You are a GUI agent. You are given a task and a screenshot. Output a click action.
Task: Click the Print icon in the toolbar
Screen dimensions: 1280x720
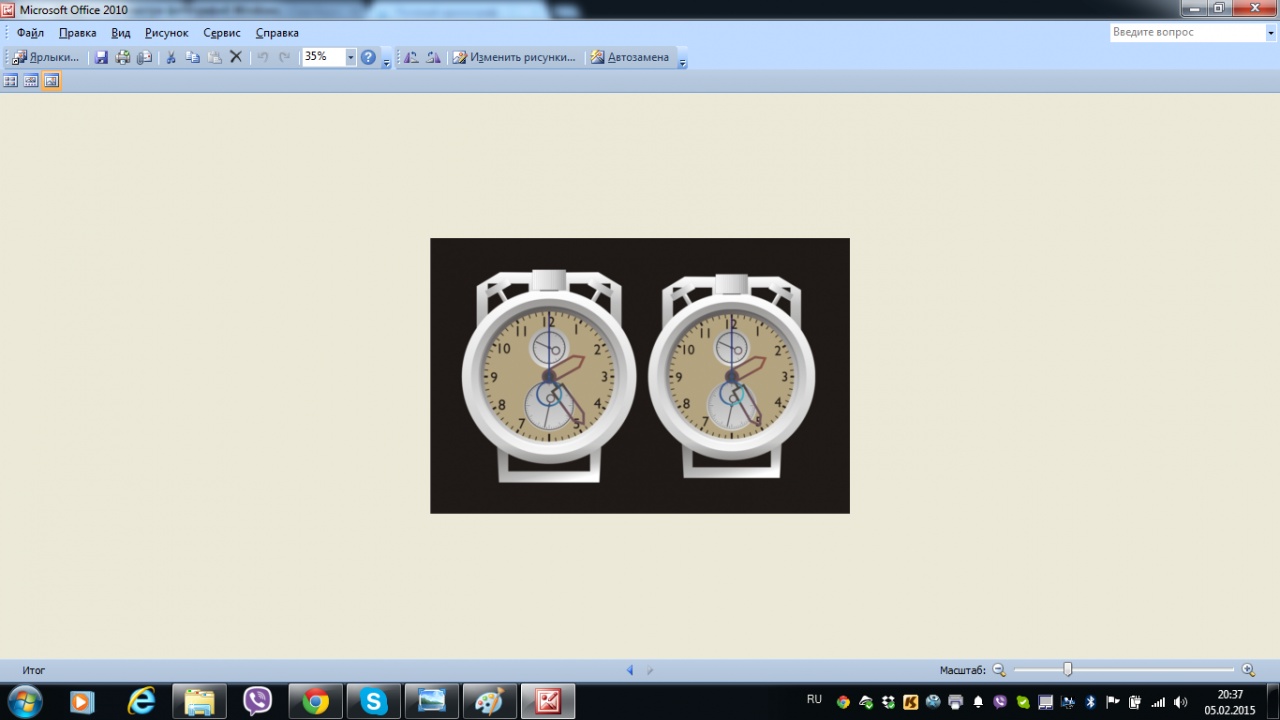tap(123, 58)
